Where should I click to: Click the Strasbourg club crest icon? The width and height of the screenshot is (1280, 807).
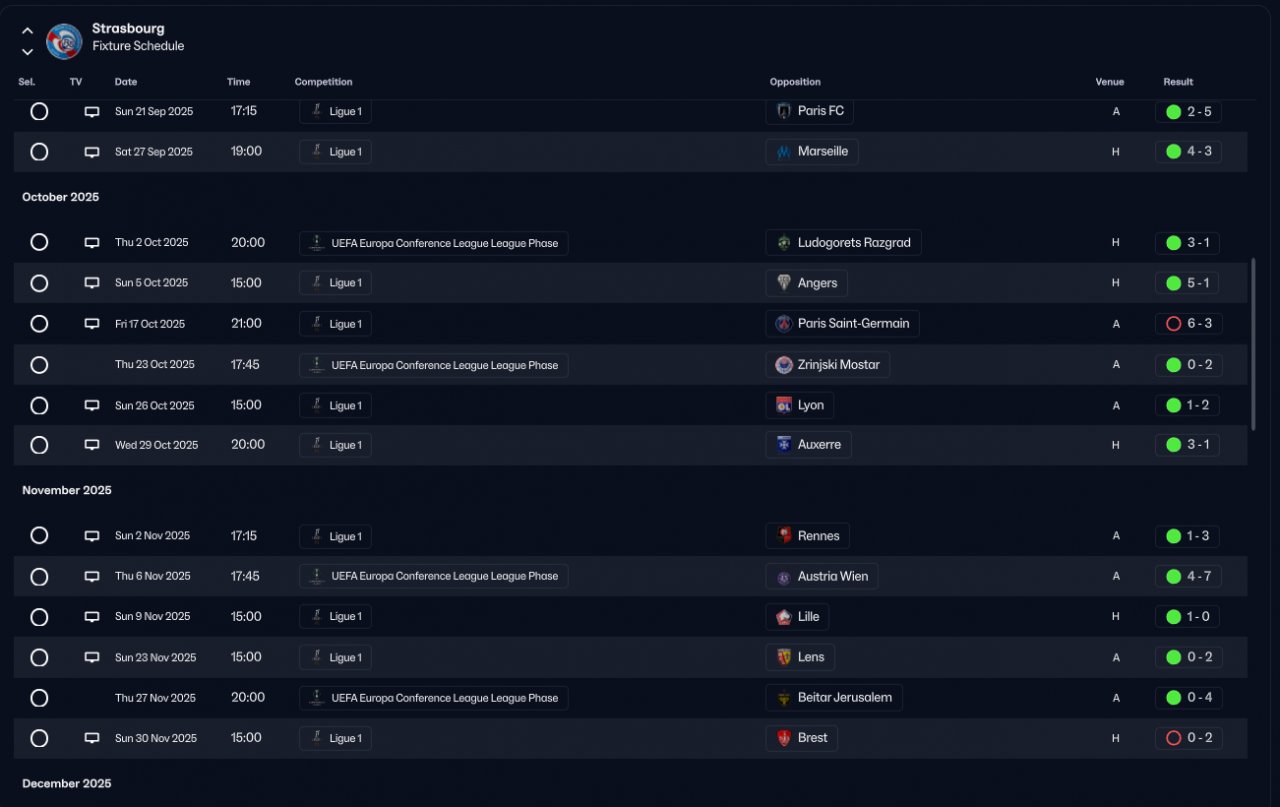[64, 41]
